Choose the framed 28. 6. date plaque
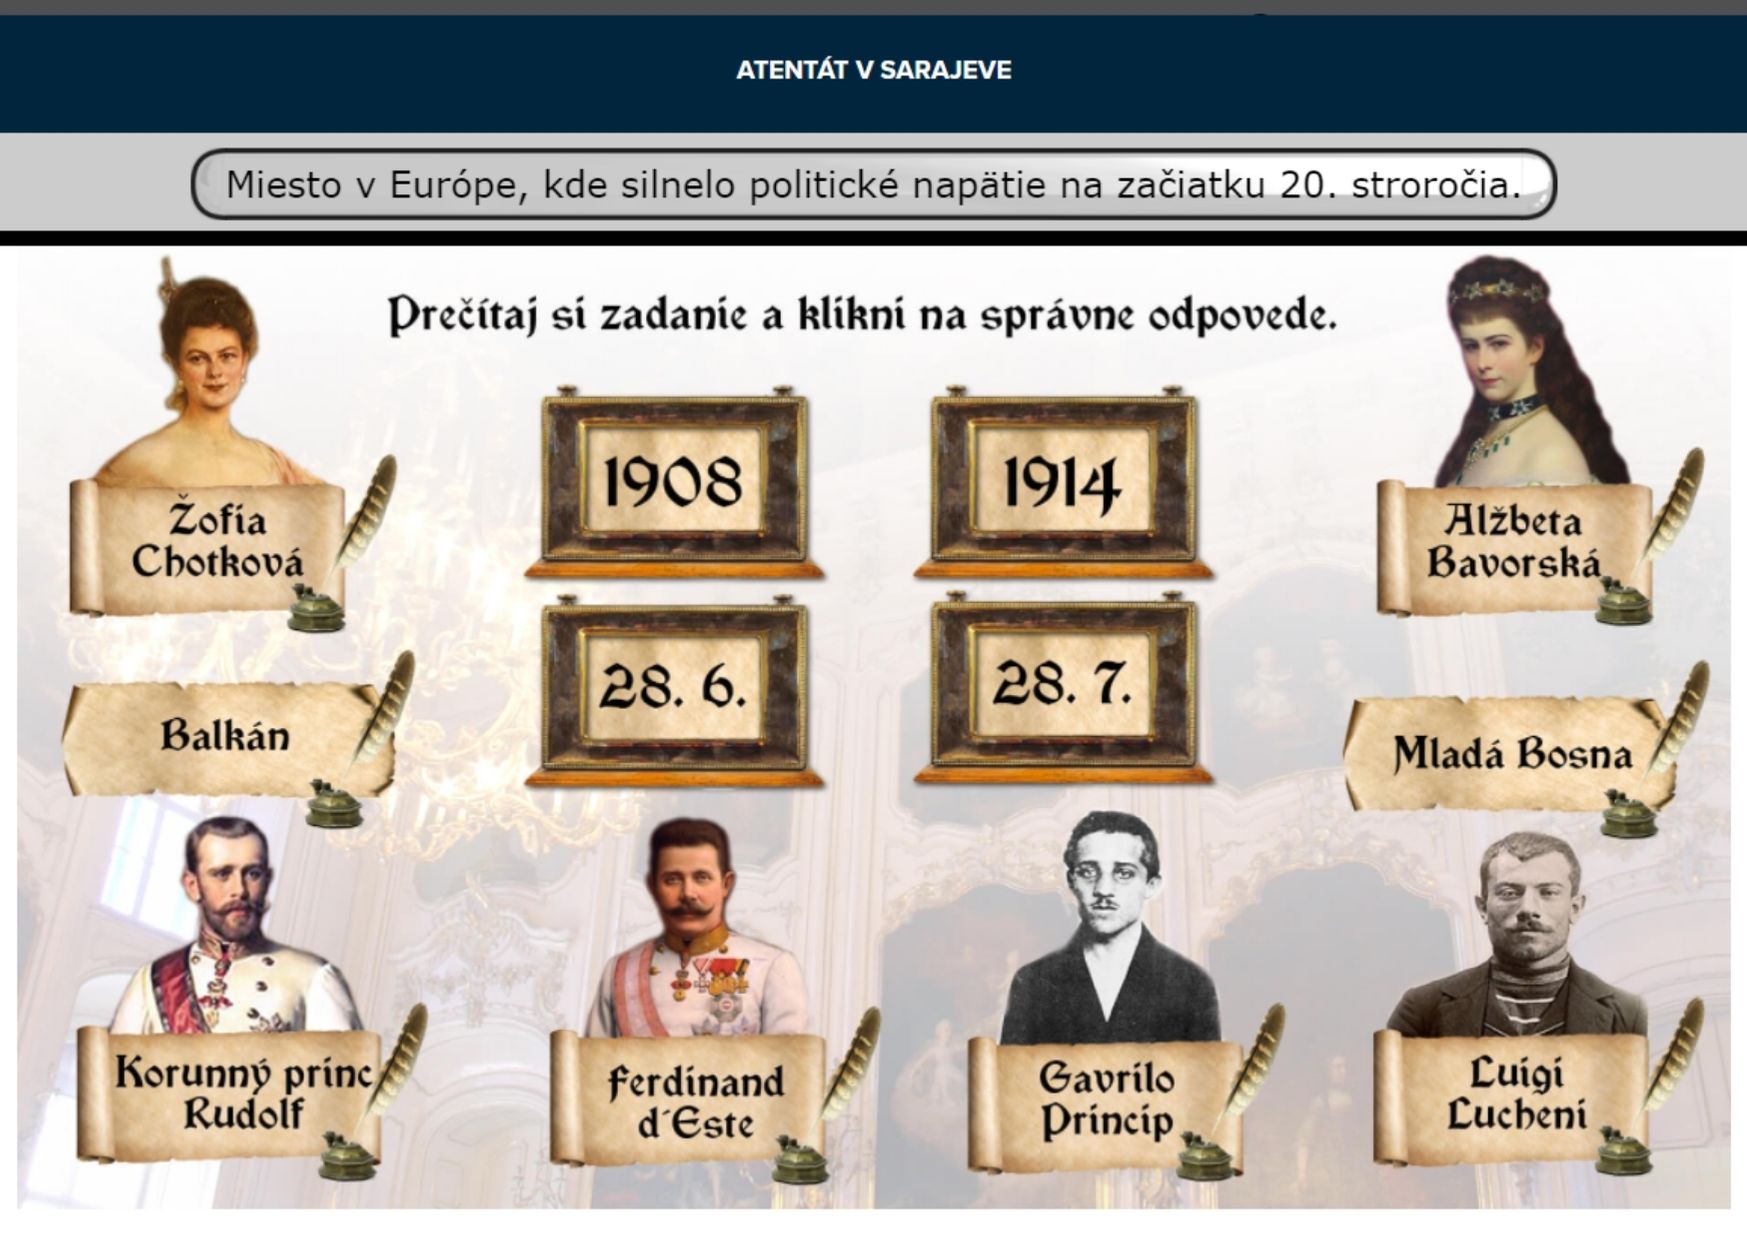 [x=674, y=690]
